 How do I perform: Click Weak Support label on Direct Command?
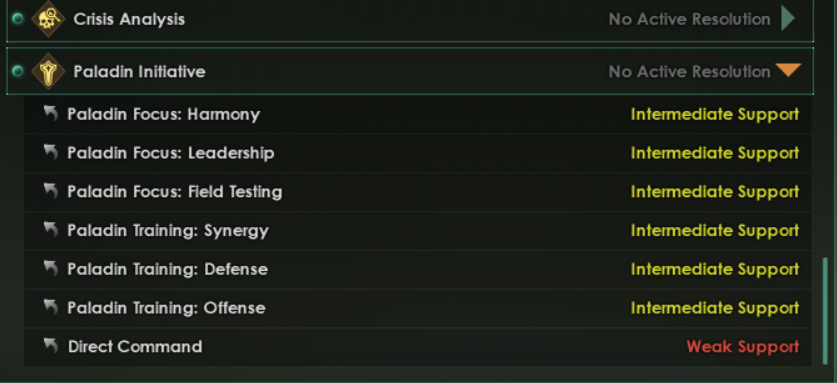(743, 347)
